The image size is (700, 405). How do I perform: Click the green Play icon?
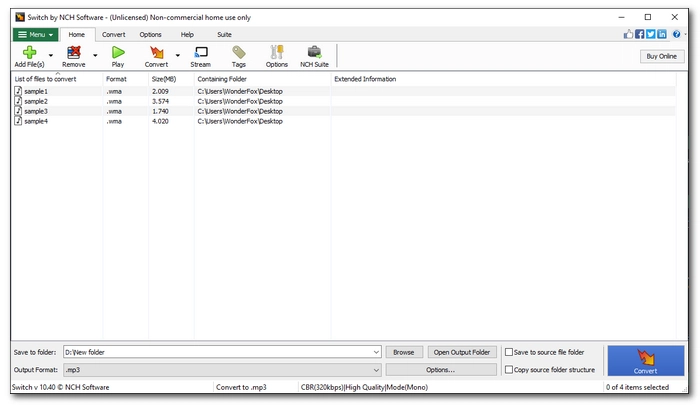[x=118, y=52]
